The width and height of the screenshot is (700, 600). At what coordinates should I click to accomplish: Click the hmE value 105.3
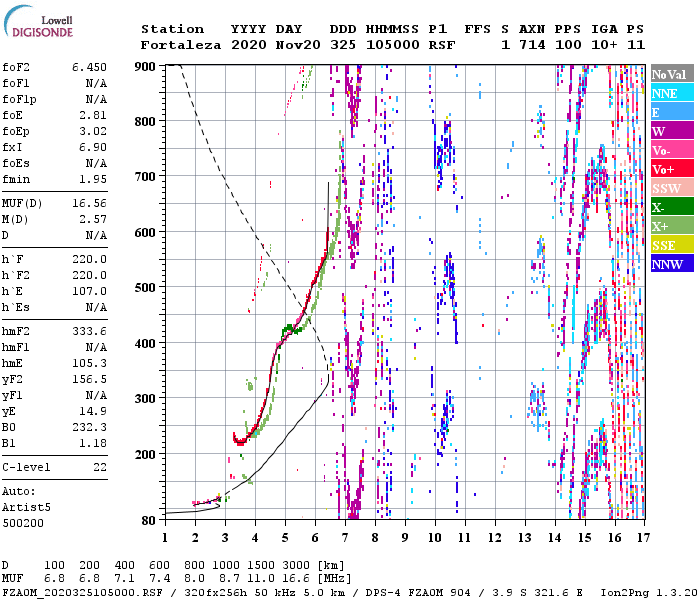(x=89, y=363)
